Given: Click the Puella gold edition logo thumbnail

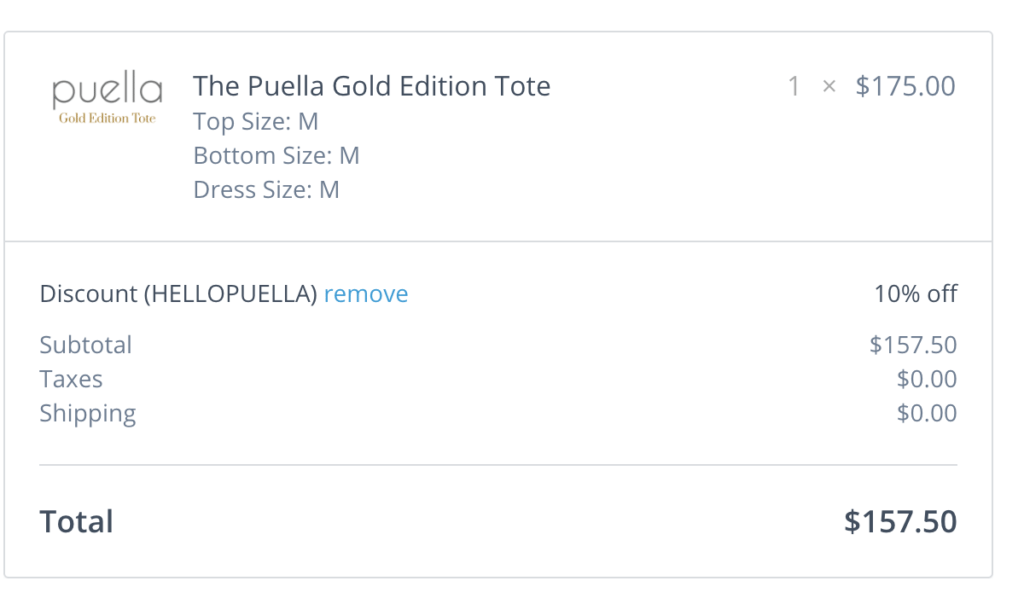Looking at the screenshot, I should 106,98.
